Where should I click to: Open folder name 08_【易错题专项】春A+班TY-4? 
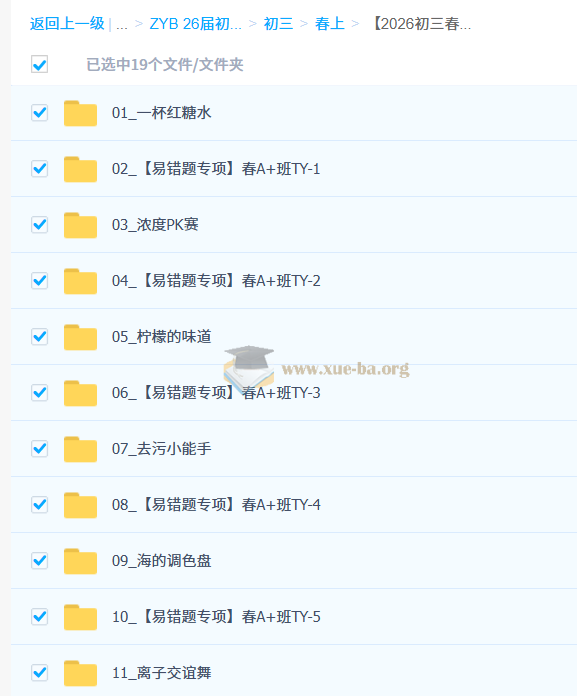(216, 505)
